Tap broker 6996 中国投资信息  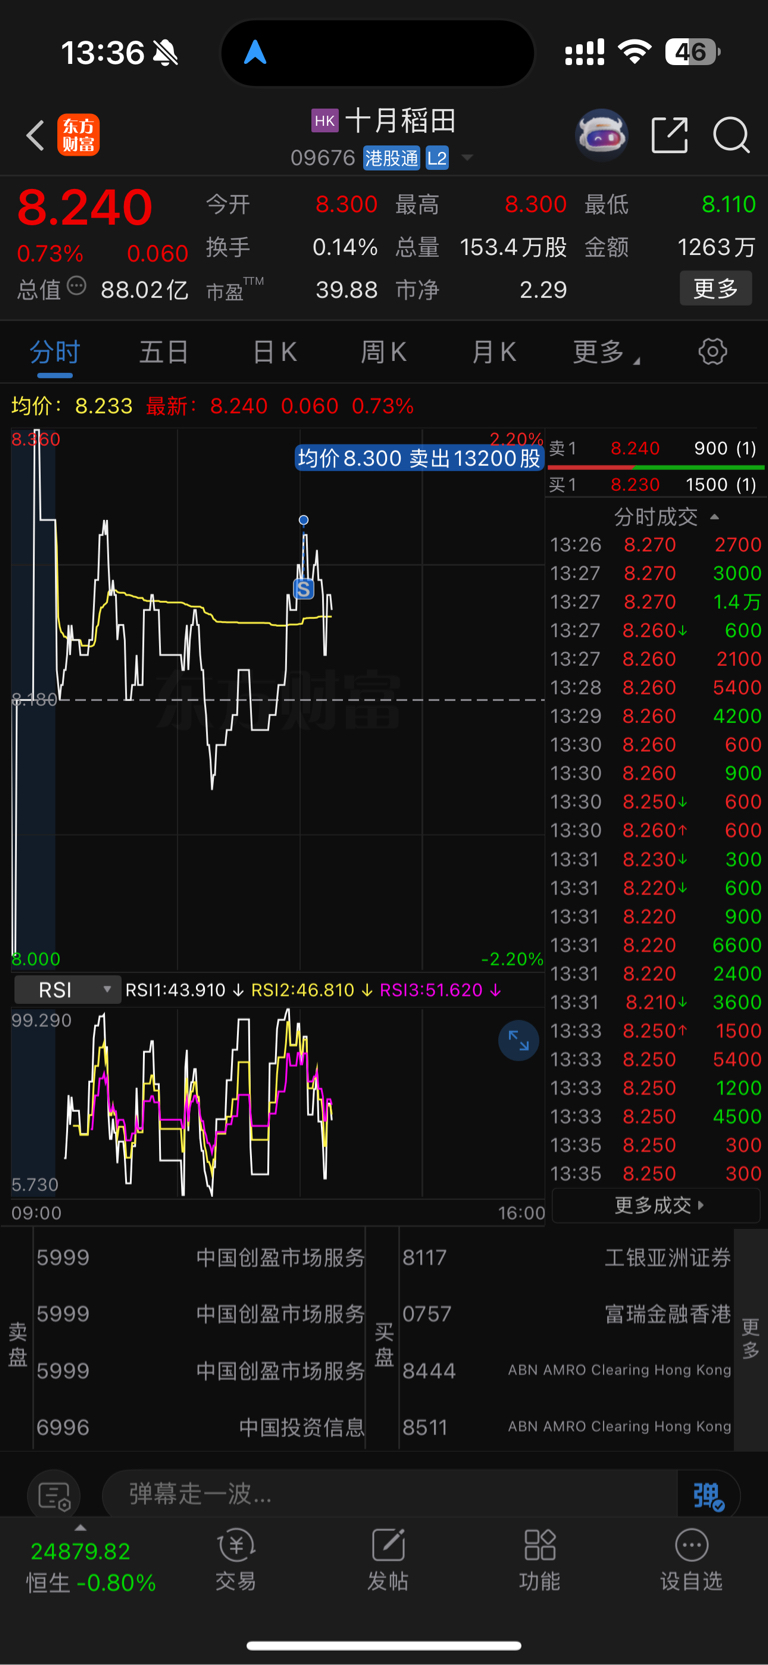pyautogui.click(x=200, y=1427)
